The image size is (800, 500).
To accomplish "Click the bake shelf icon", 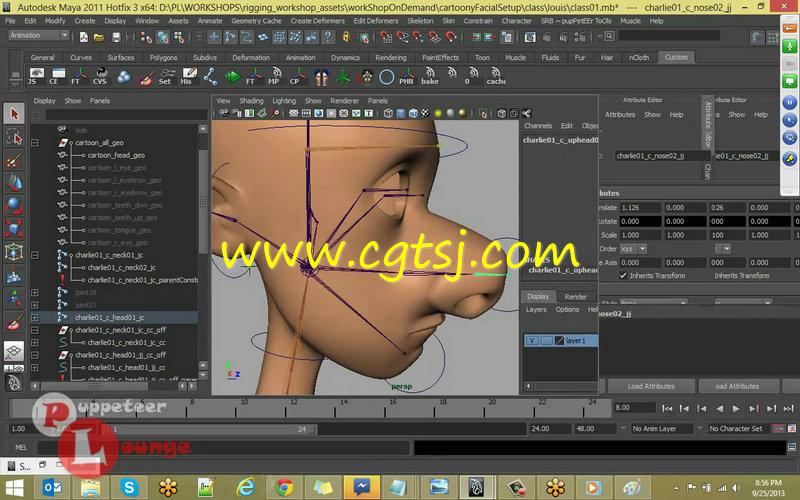I will coord(430,76).
